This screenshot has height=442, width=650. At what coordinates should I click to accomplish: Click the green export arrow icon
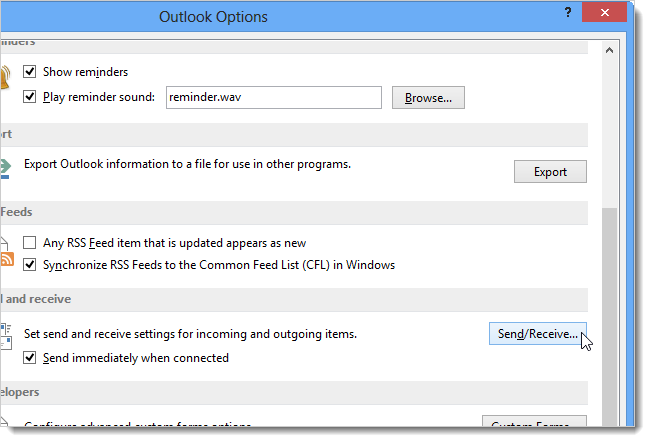tap(5, 168)
